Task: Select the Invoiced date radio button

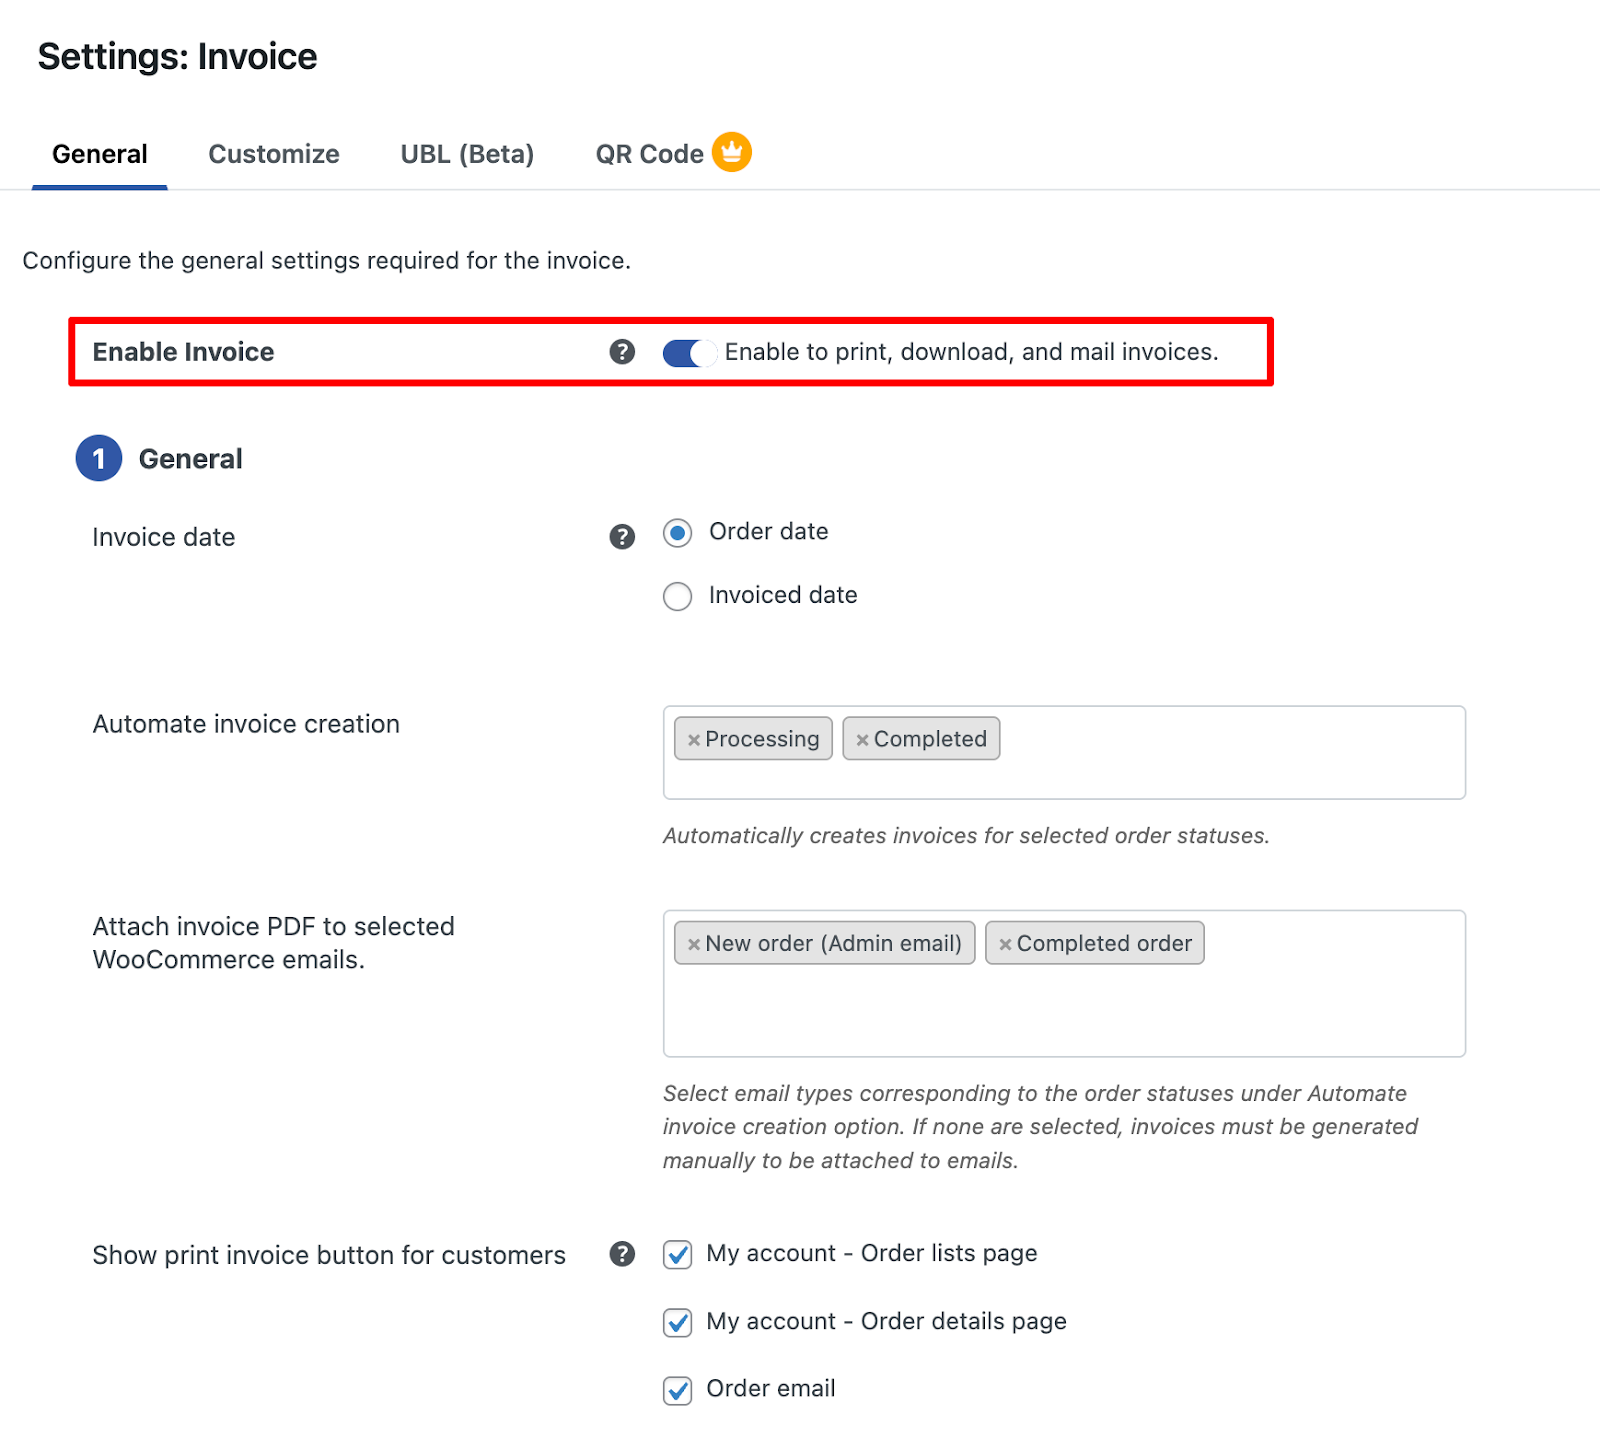Action: (x=677, y=596)
